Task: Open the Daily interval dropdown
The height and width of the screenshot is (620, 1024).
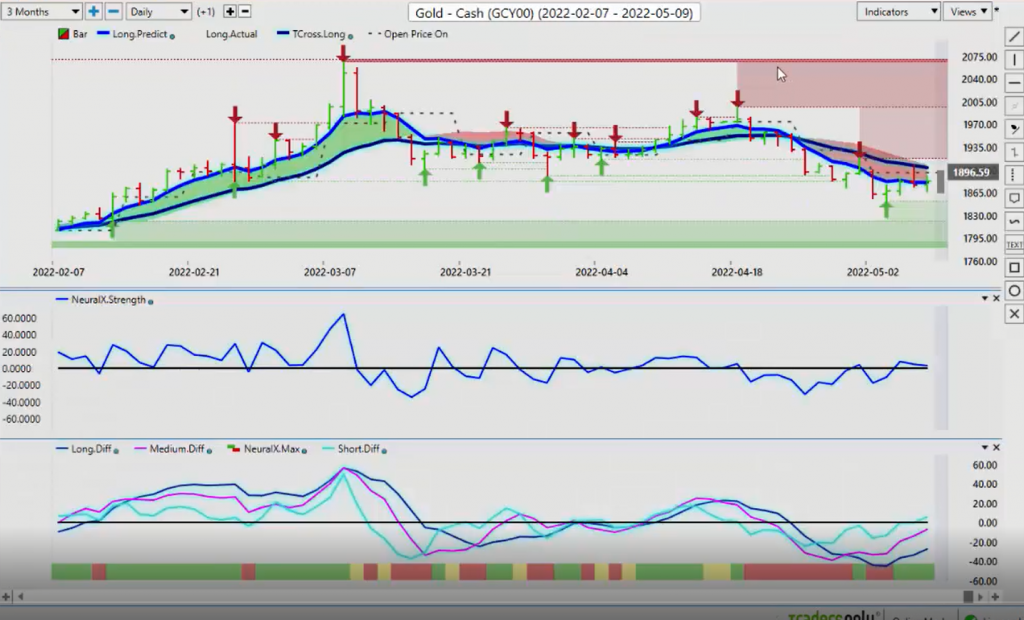Action: tap(158, 12)
